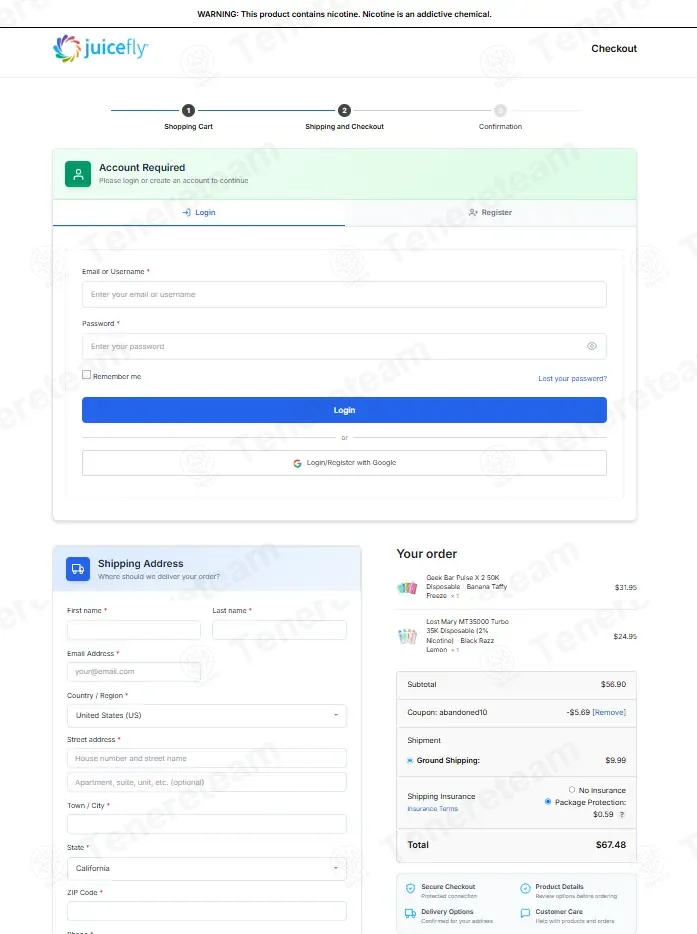697x934 pixels.
Task: Choose the No Insurance radio option
Action: pos(572,790)
